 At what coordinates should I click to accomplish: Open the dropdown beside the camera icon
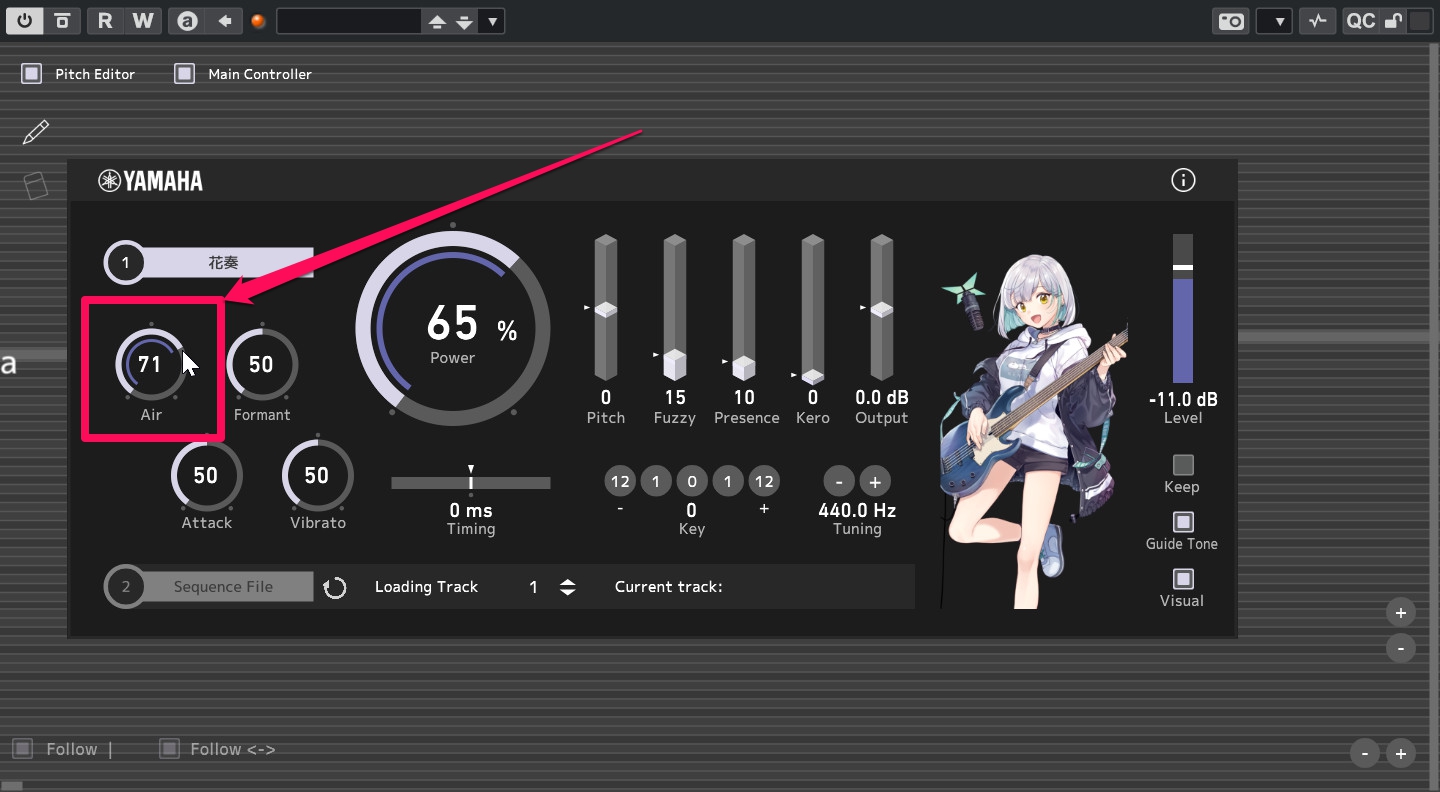tap(1274, 21)
